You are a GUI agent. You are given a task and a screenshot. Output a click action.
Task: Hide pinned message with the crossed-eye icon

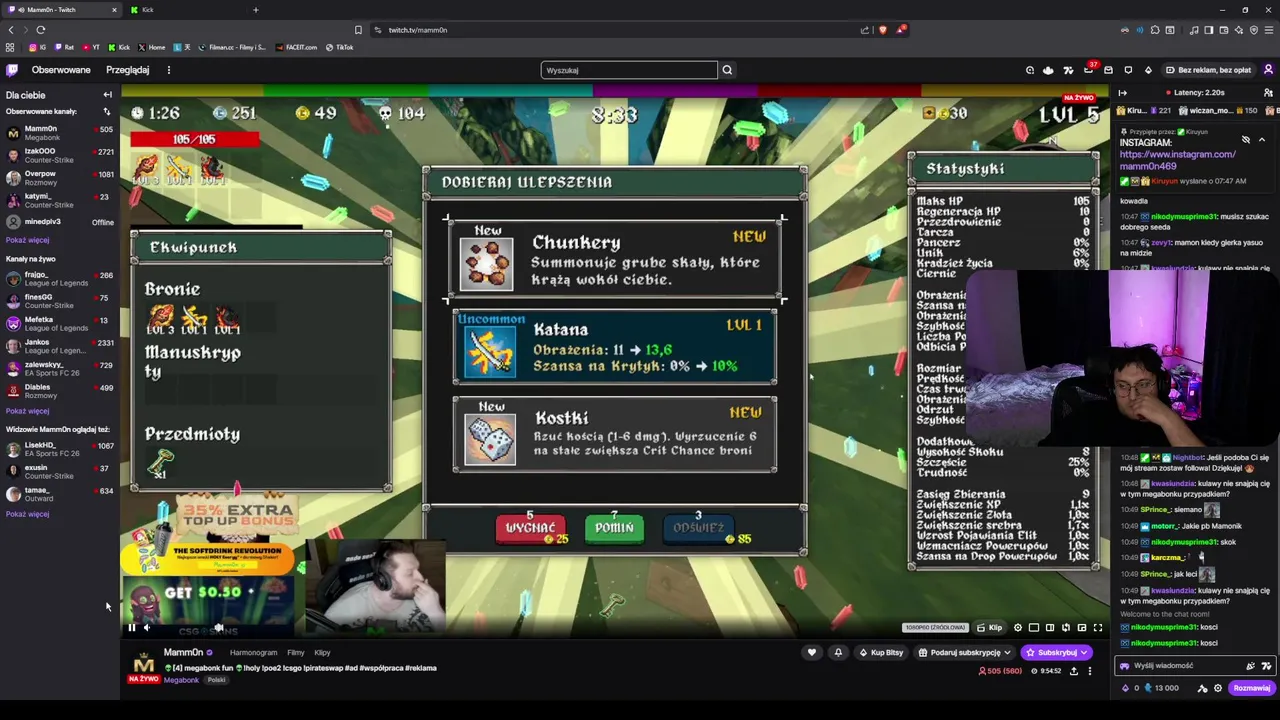(x=1246, y=140)
